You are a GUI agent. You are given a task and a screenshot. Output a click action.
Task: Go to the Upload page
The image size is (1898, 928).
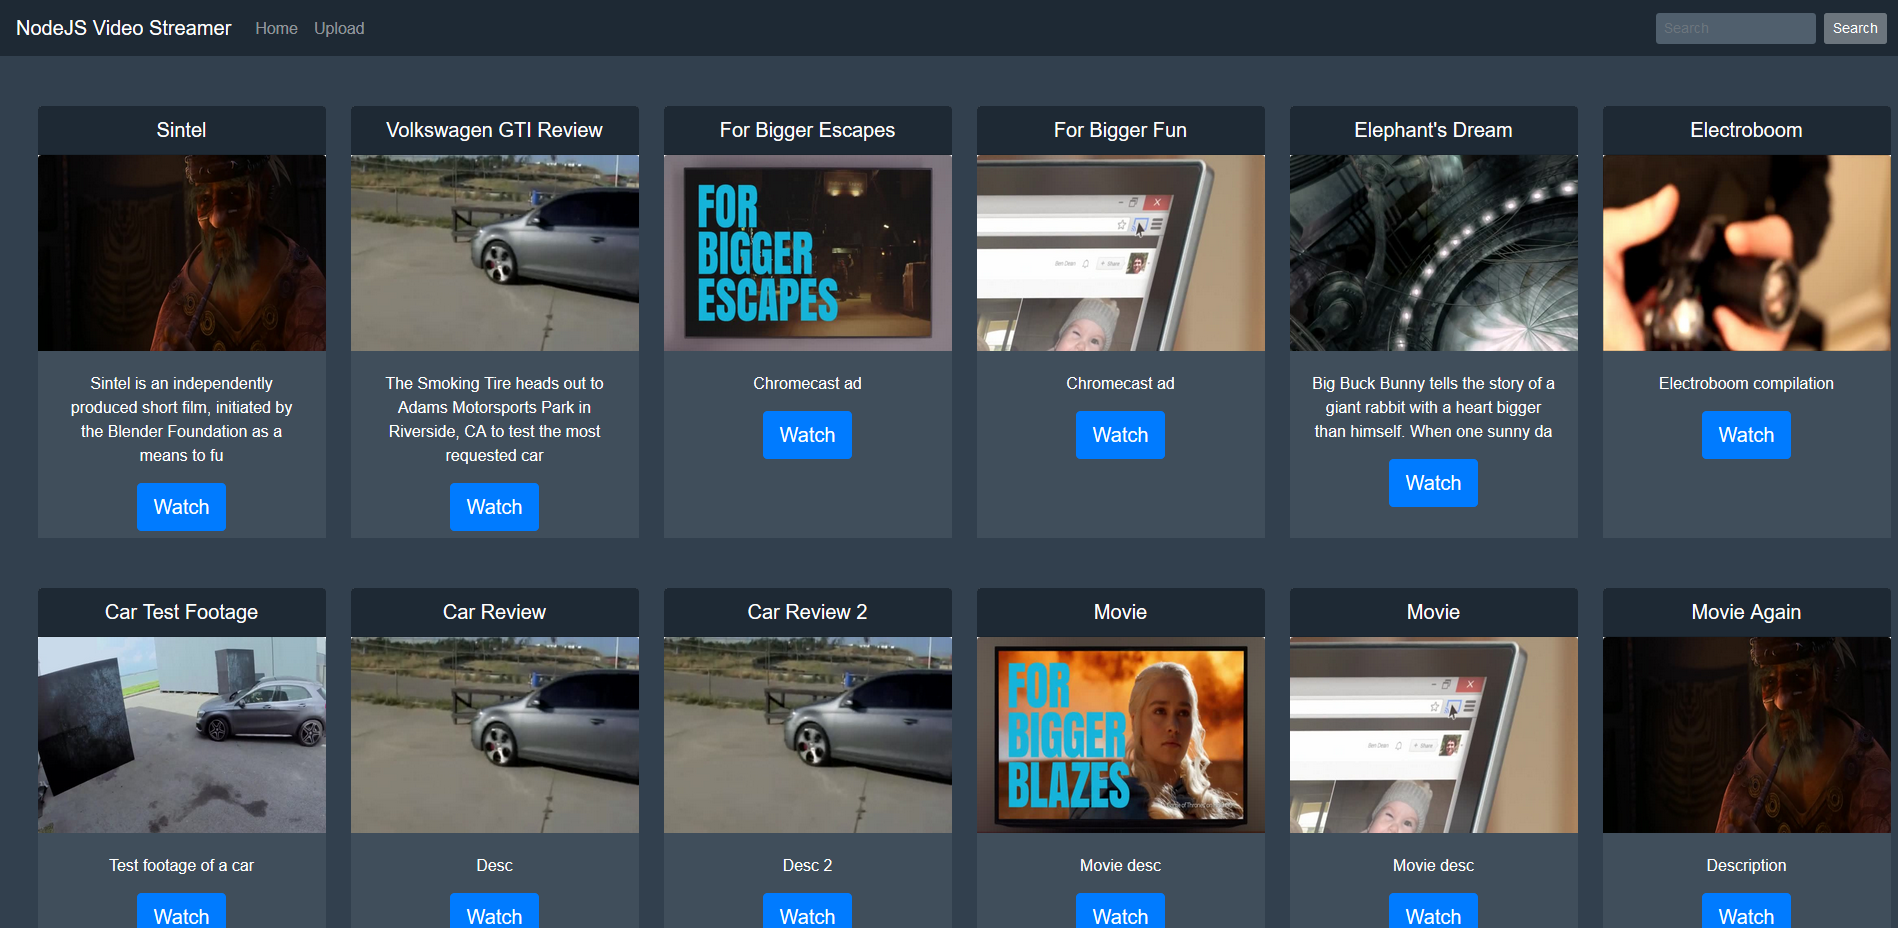click(x=339, y=28)
